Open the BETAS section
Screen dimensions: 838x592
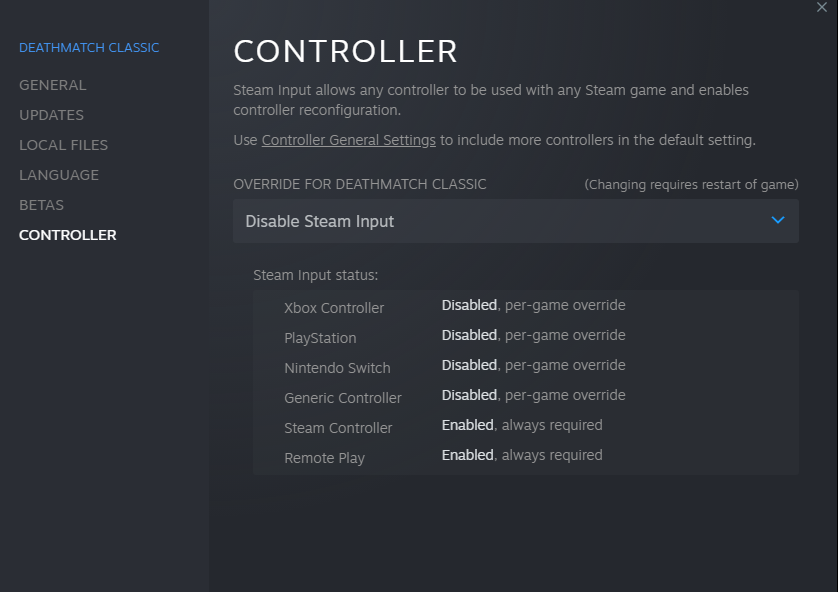coord(41,205)
